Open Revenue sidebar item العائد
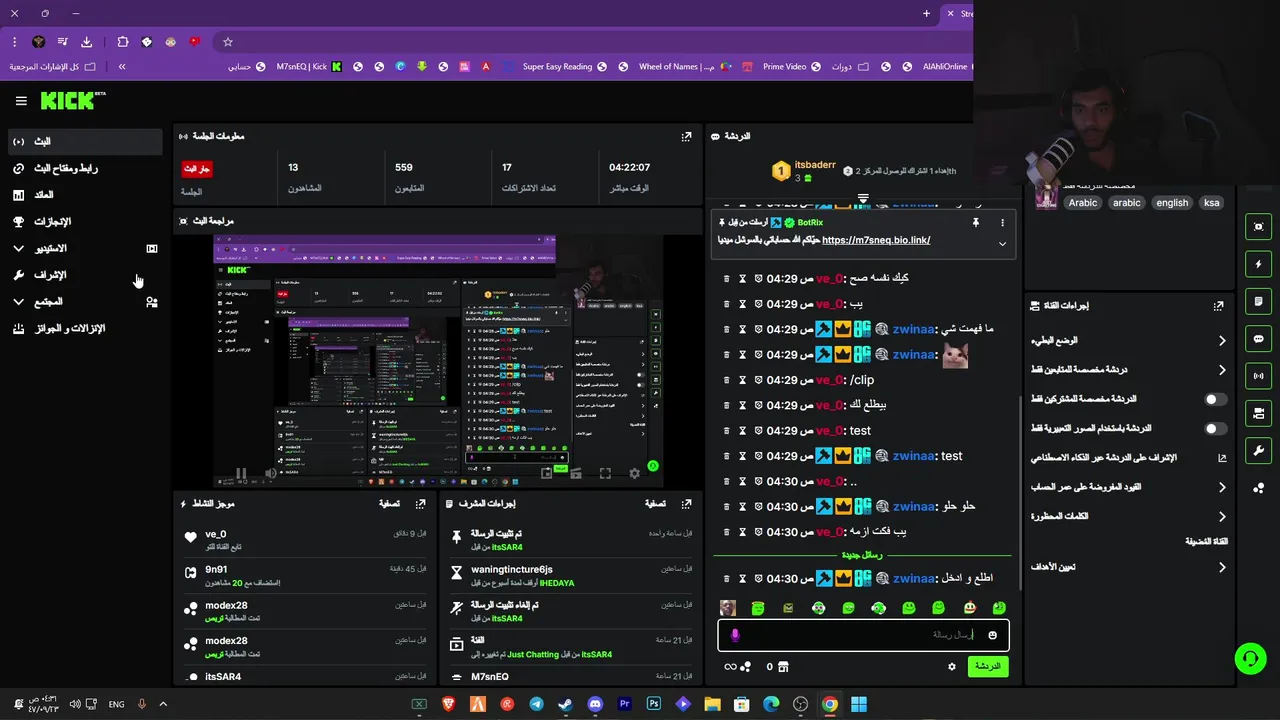The image size is (1280, 720). (84, 195)
